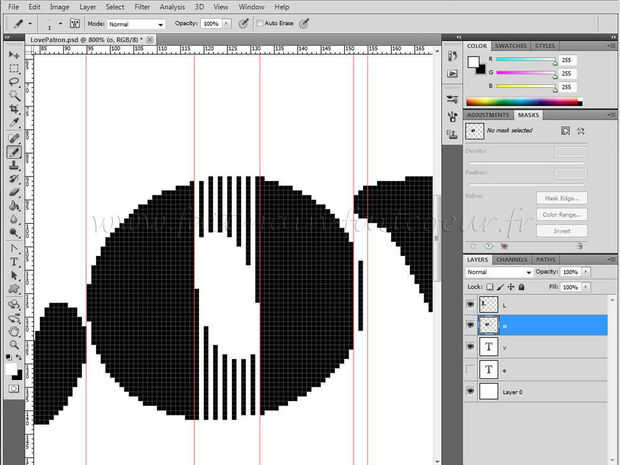The image size is (620, 465).
Task: Select the History Brush tool
Action: tap(14, 179)
